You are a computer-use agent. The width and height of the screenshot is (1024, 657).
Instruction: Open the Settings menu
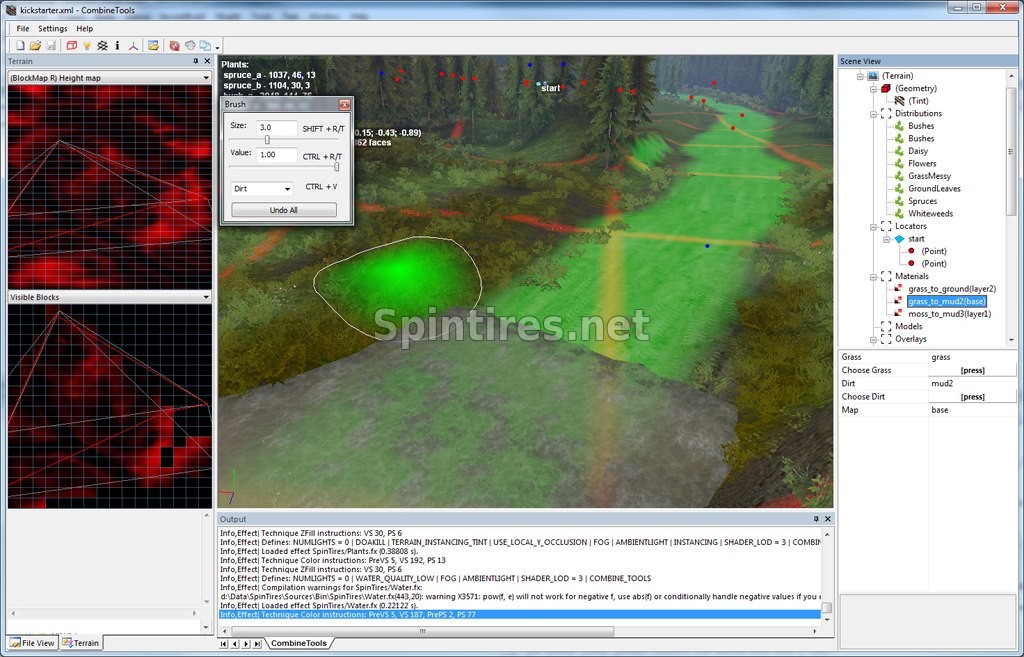pyautogui.click(x=52, y=29)
